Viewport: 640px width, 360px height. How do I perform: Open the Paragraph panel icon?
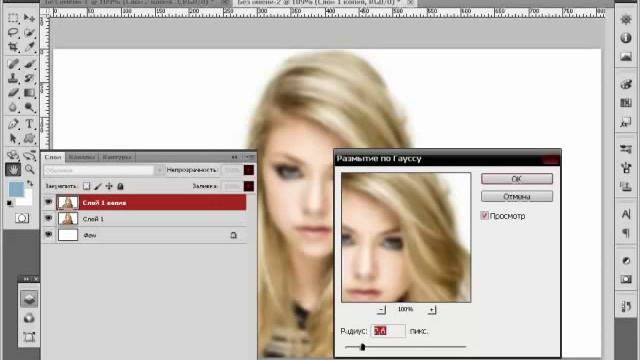pyautogui.click(x=626, y=233)
